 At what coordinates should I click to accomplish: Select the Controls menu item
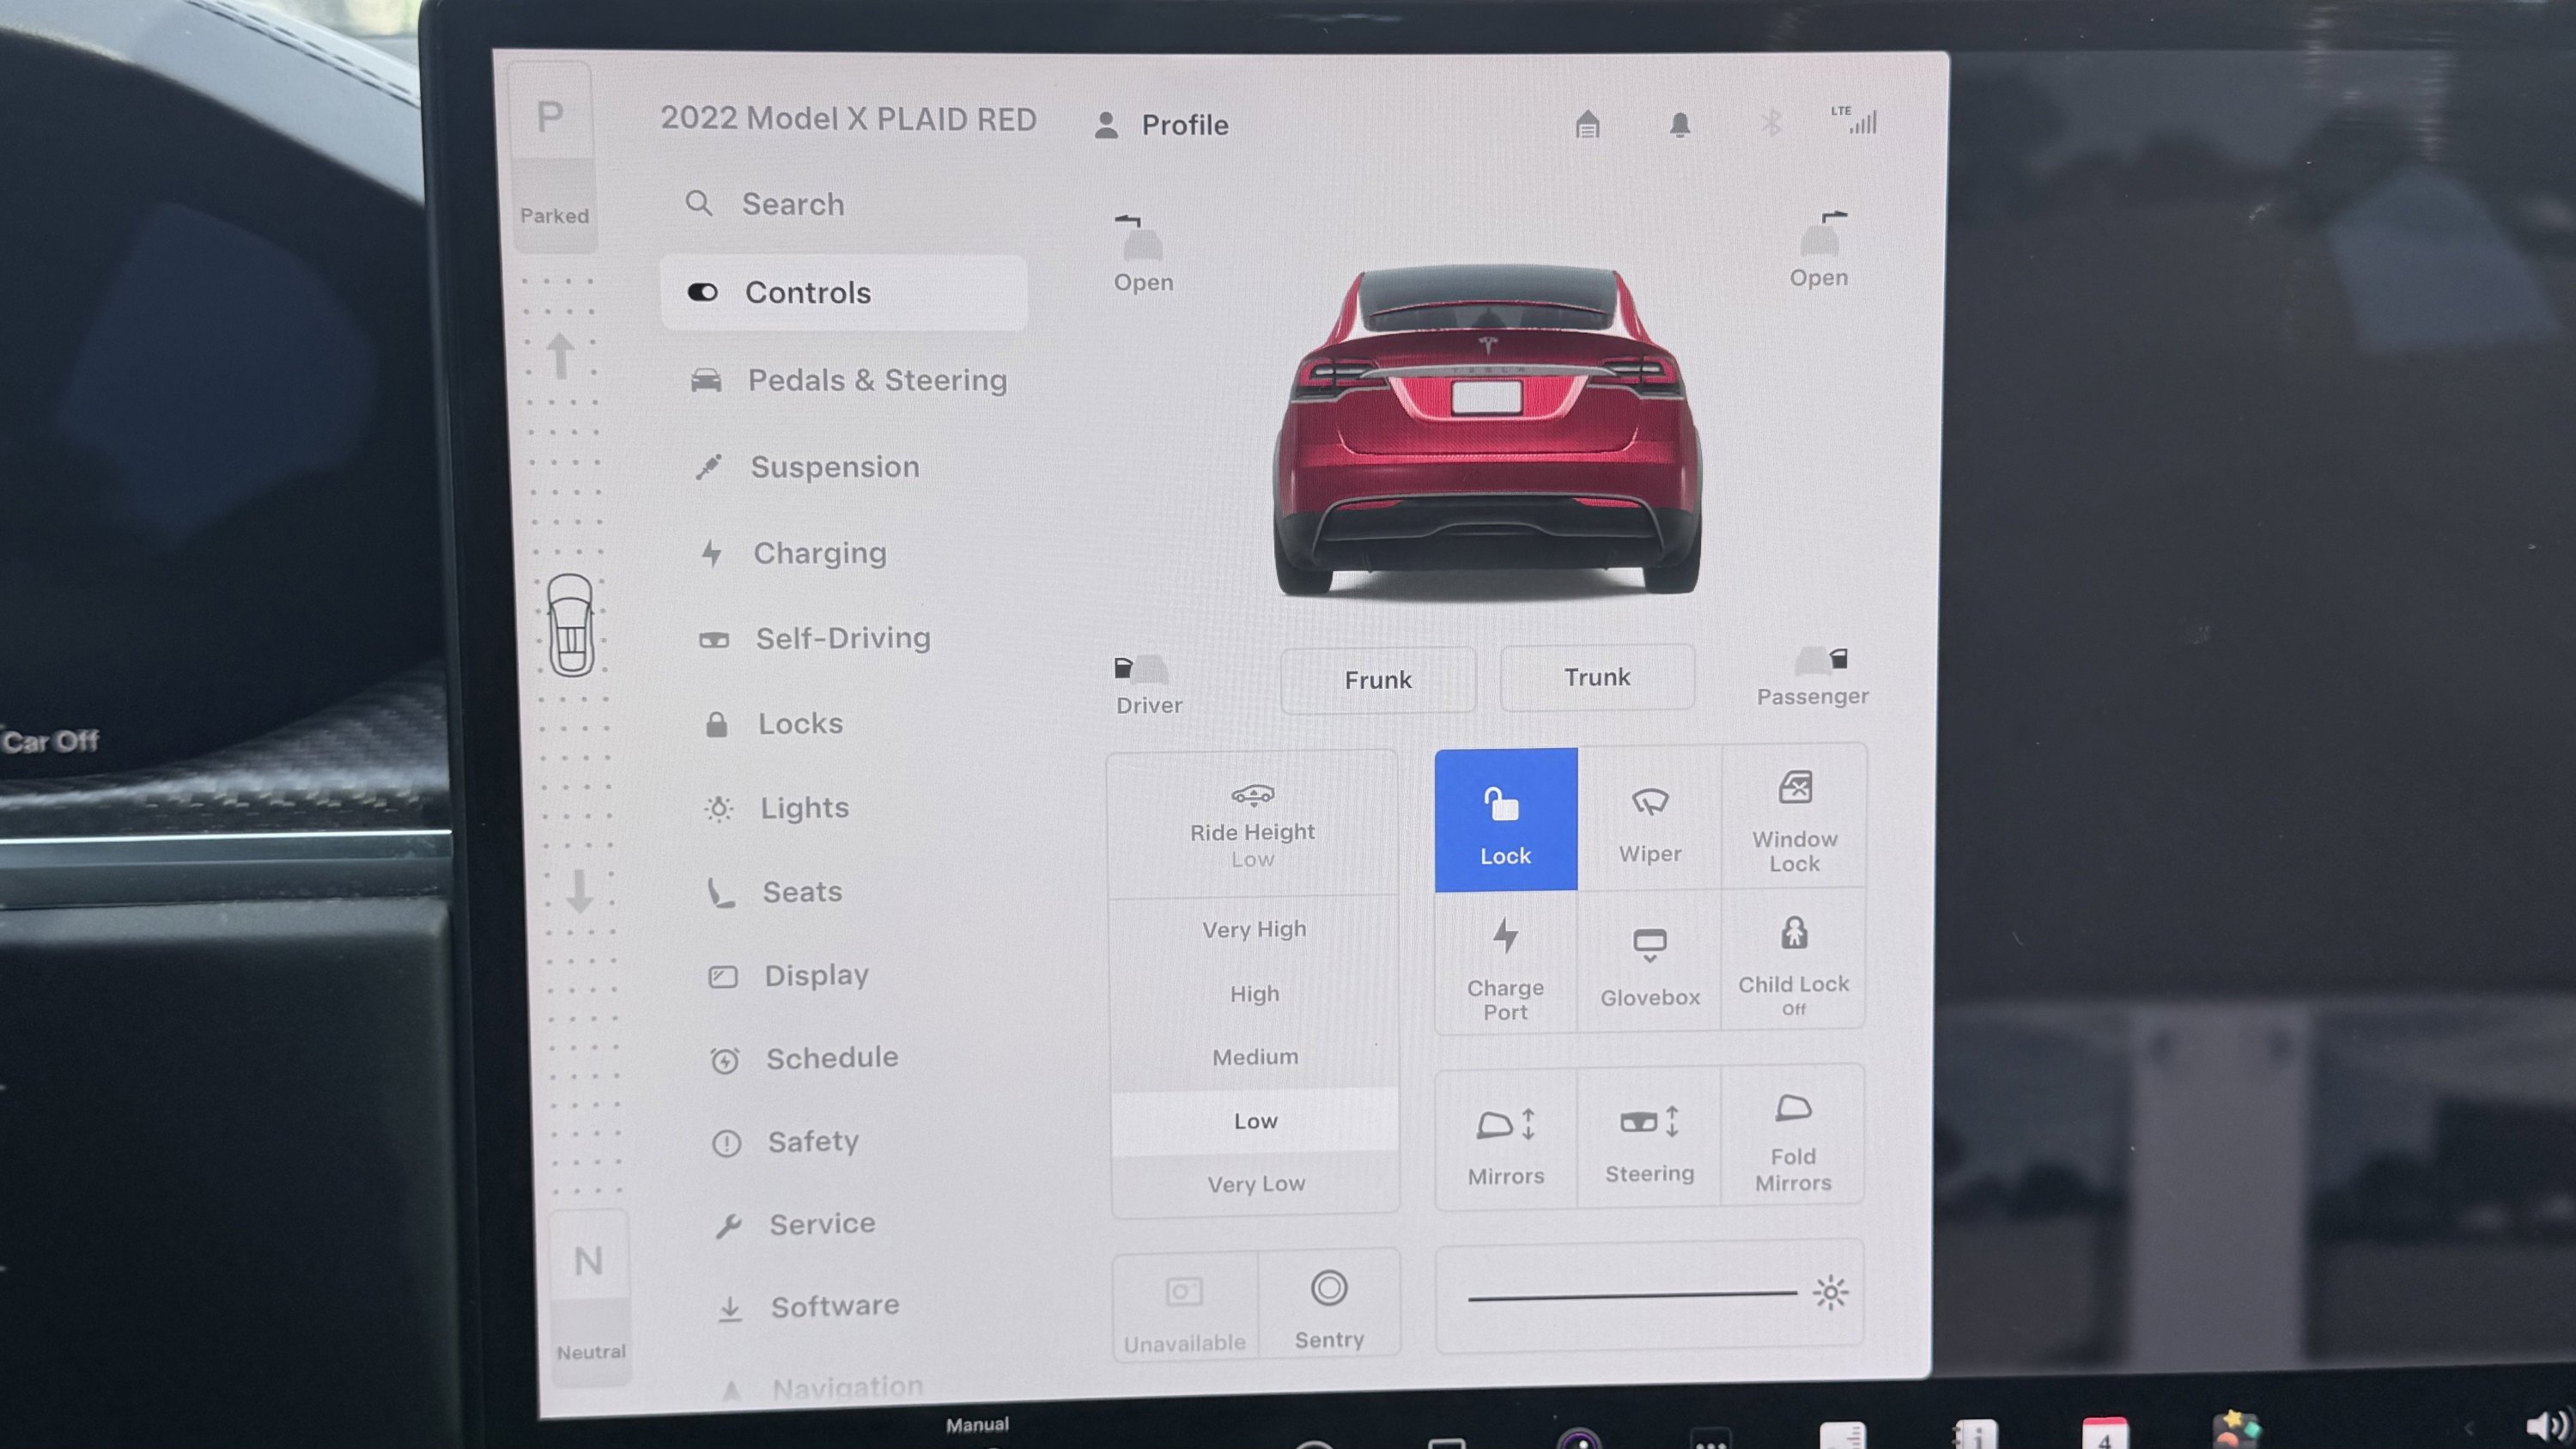844,293
